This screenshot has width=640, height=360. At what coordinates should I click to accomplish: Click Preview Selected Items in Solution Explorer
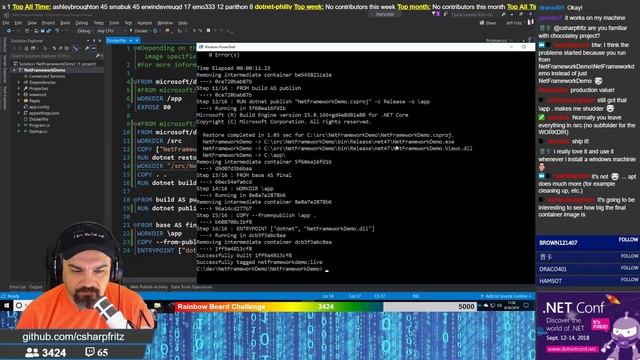point(93,48)
